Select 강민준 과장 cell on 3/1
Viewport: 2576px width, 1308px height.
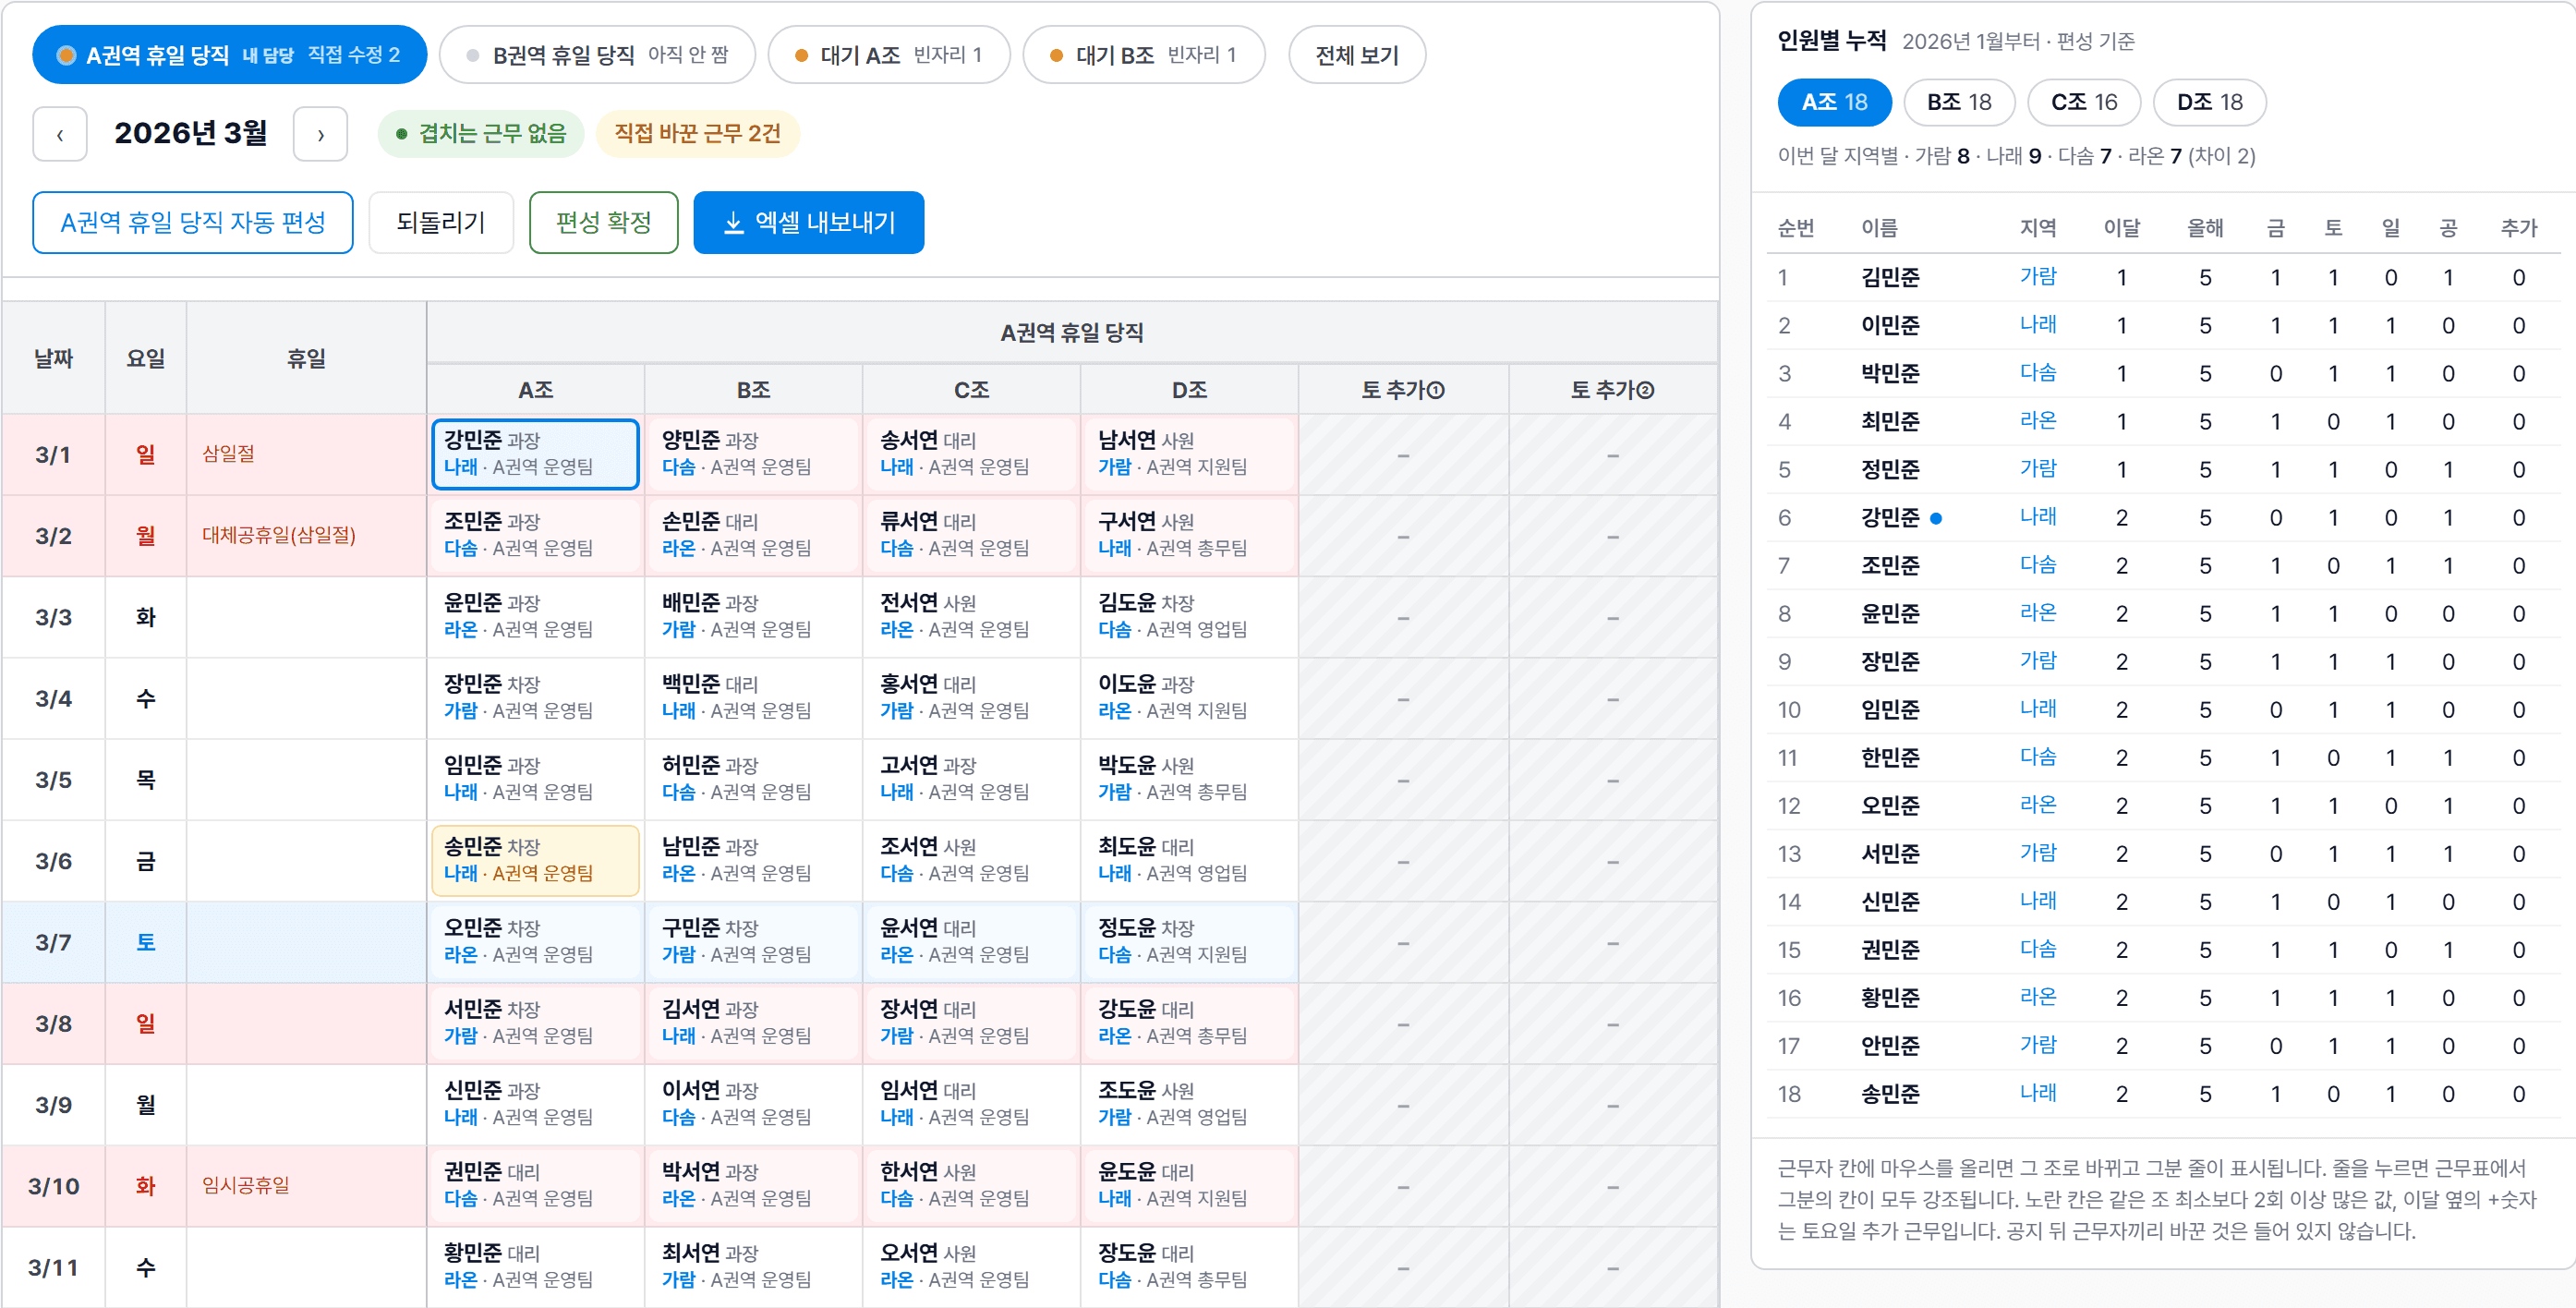(535, 454)
